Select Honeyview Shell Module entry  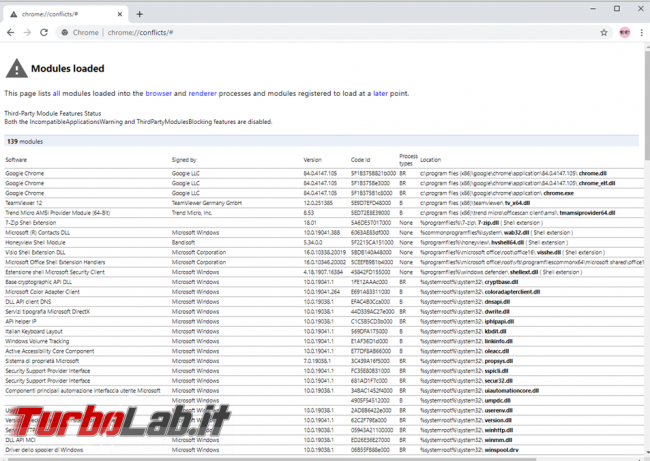point(35,243)
